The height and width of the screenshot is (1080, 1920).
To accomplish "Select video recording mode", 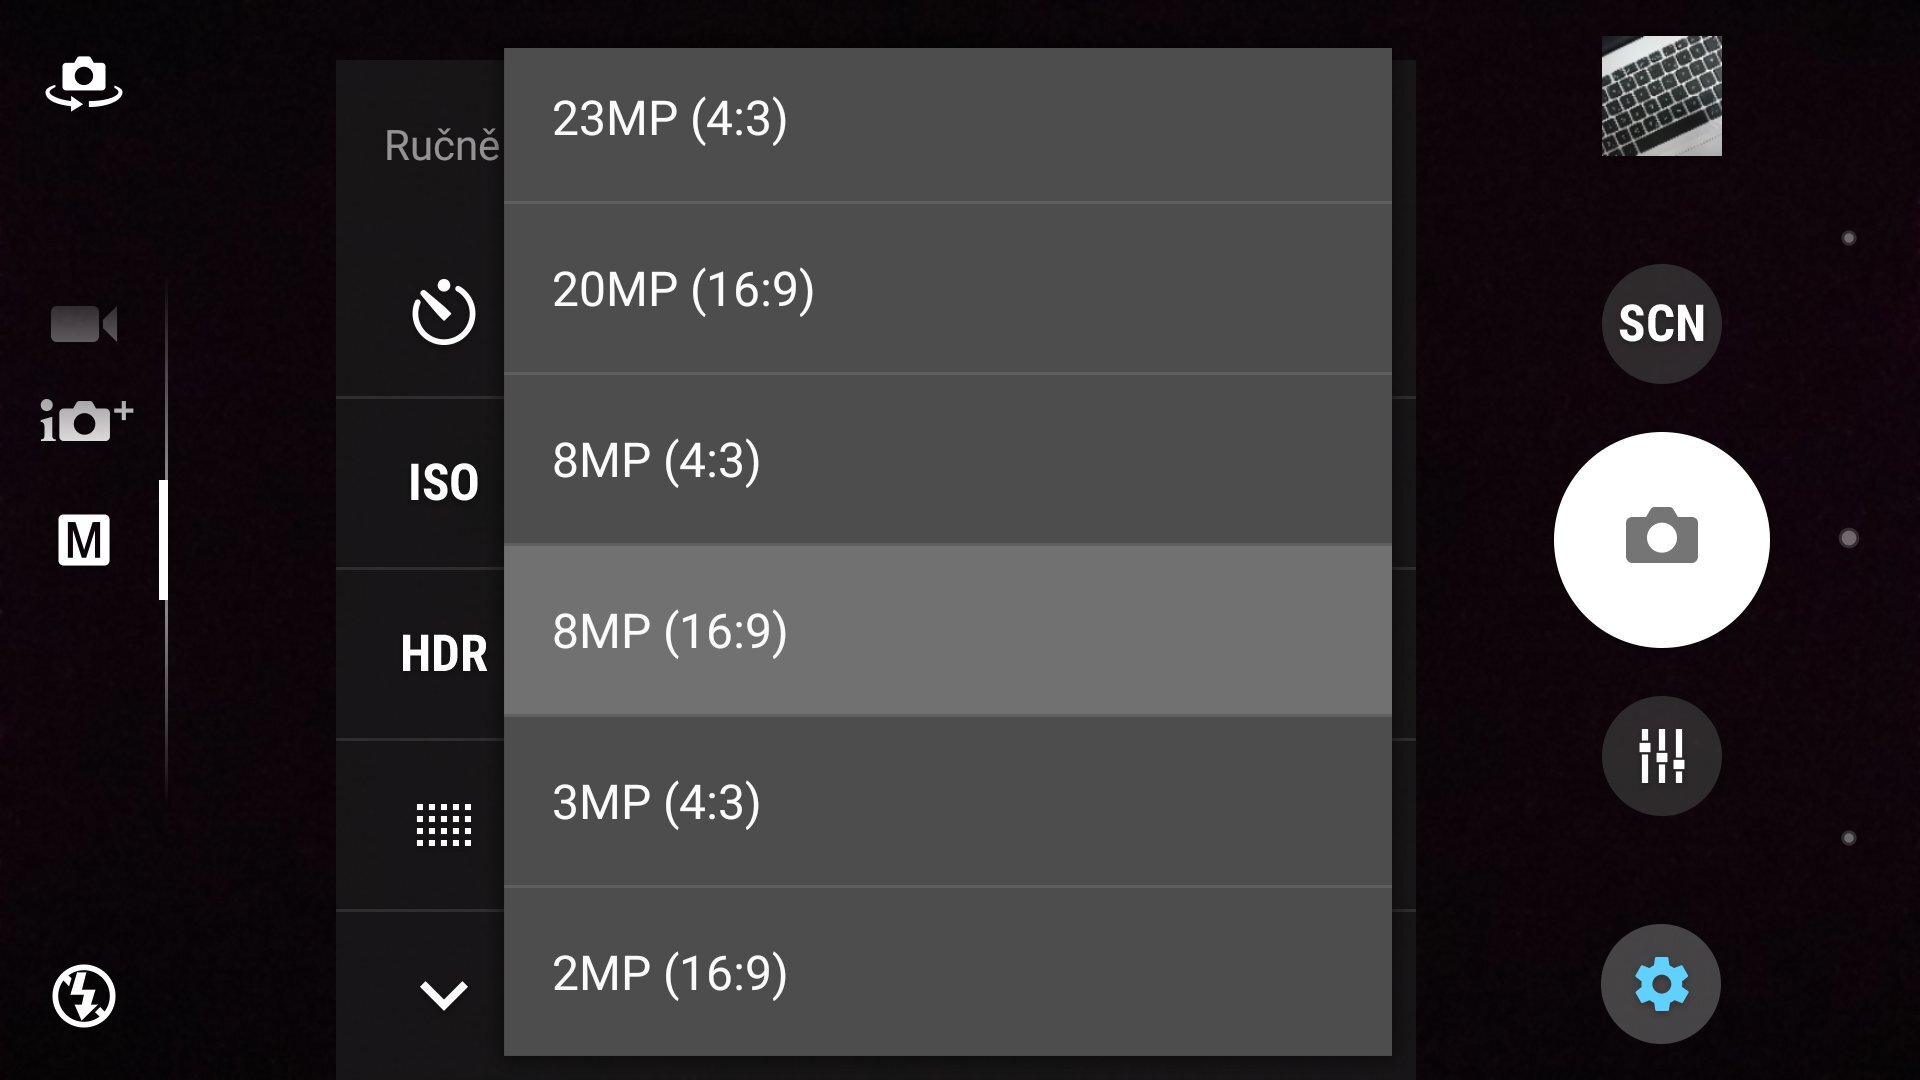I will tap(84, 324).
